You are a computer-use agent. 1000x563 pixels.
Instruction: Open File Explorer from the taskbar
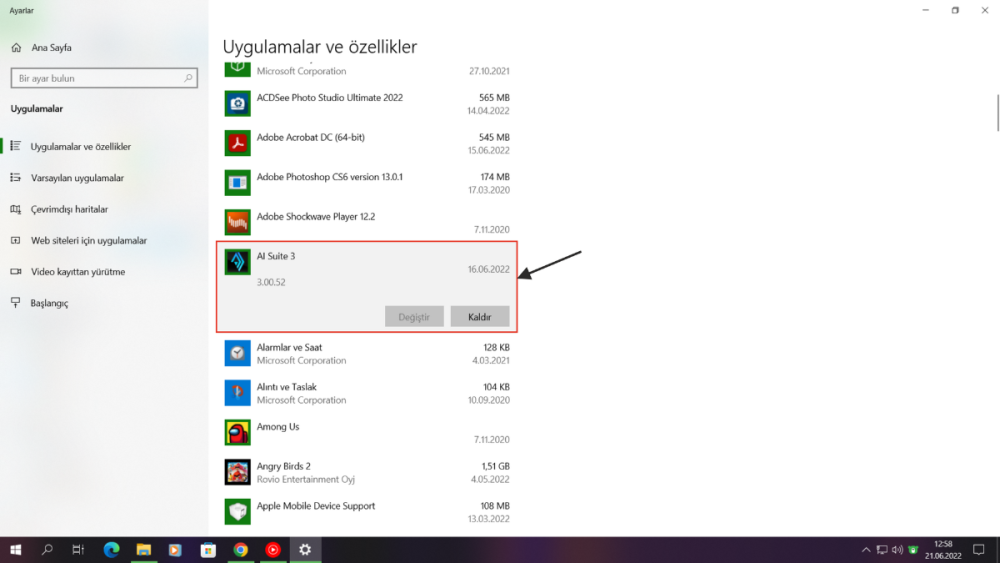coord(143,550)
